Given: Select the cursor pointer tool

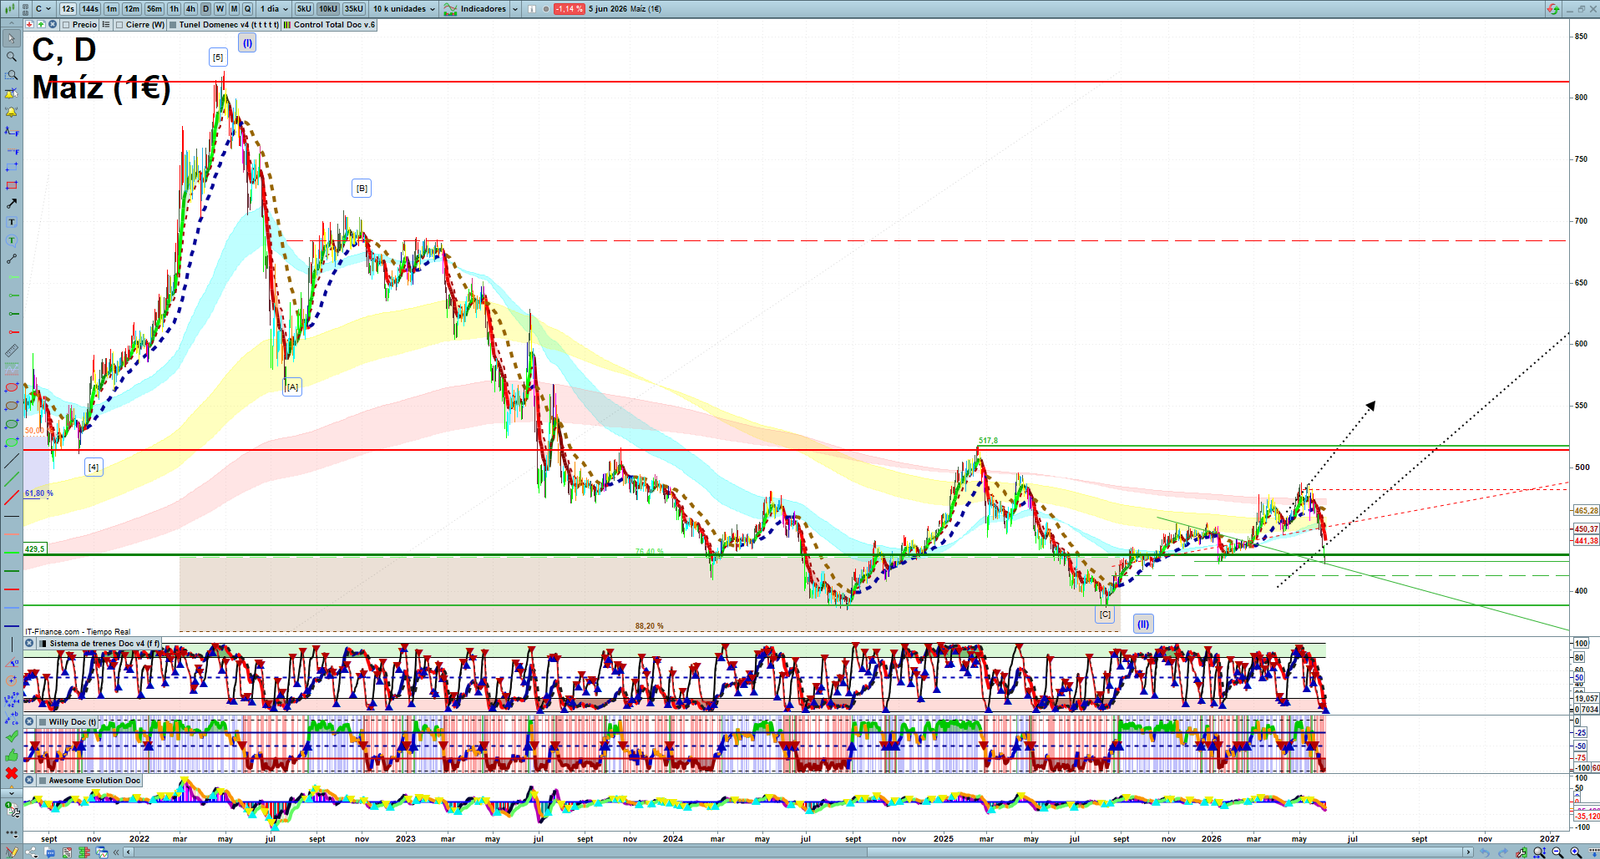Looking at the screenshot, I should point(11,38).
